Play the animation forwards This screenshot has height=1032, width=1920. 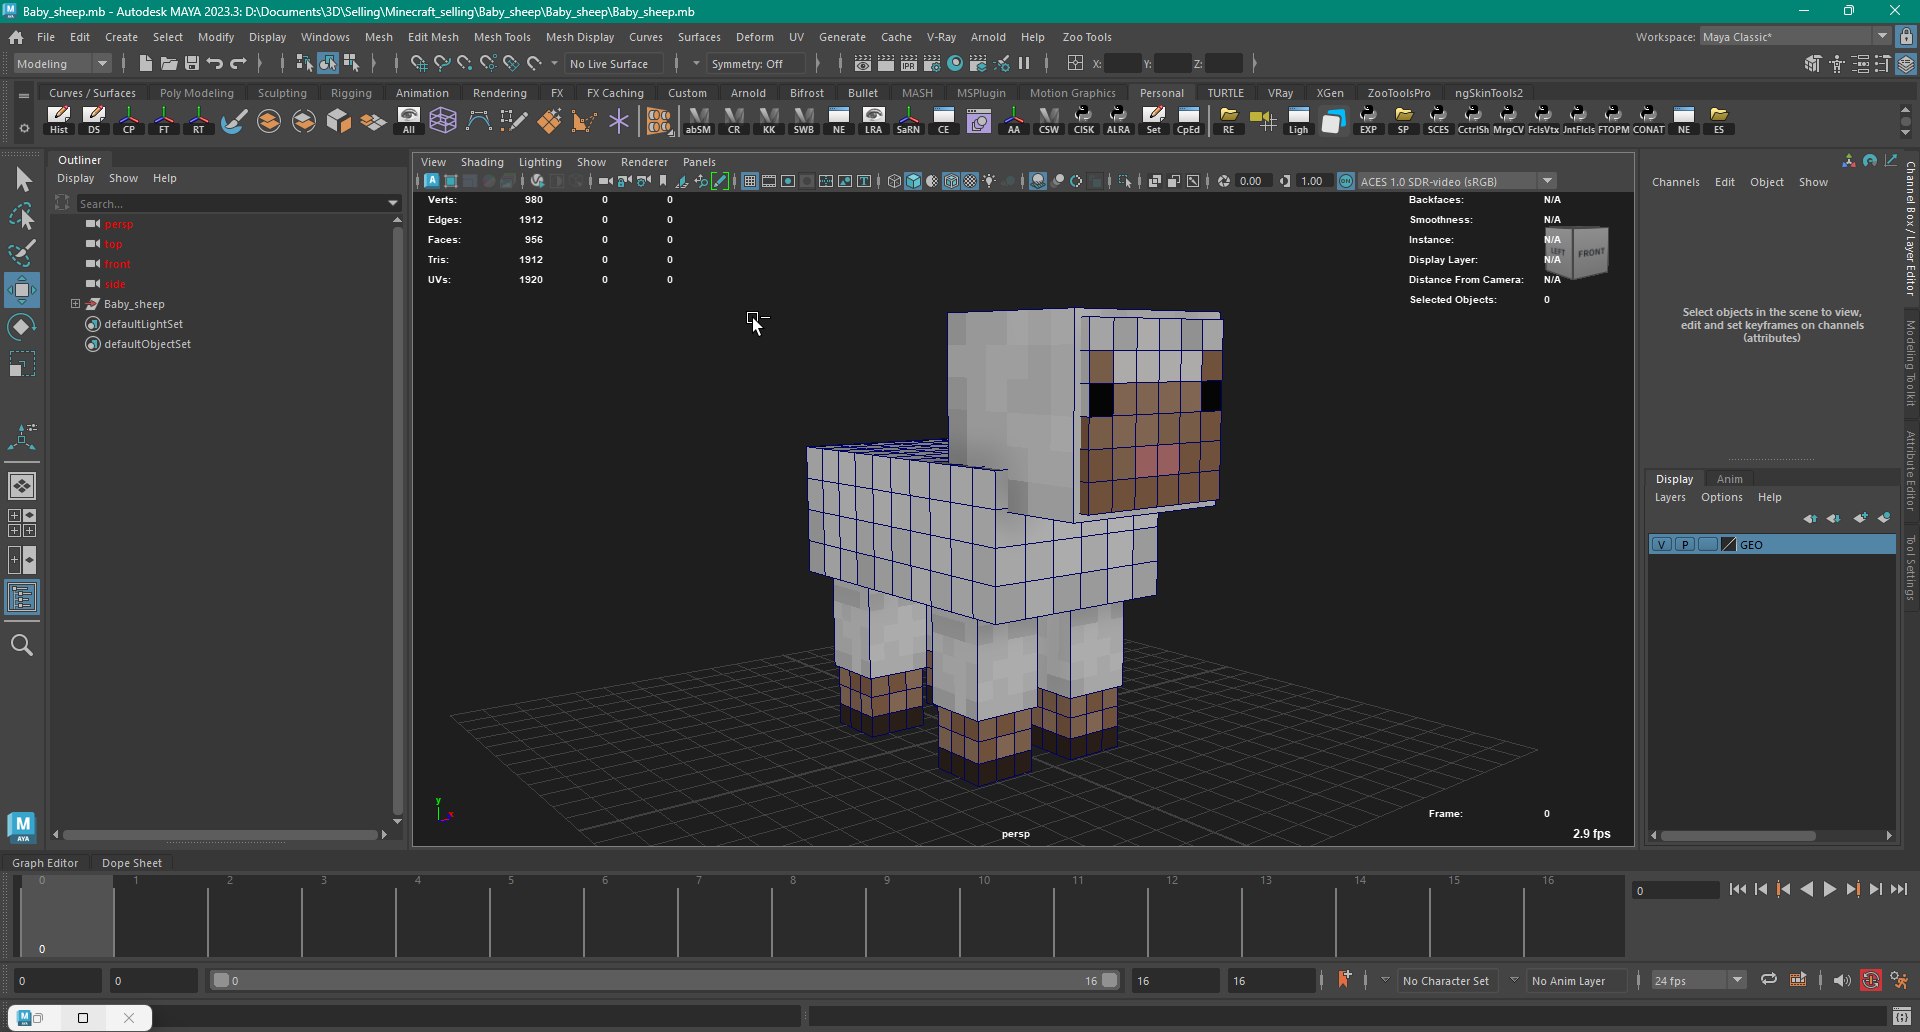pos(1830,889)
